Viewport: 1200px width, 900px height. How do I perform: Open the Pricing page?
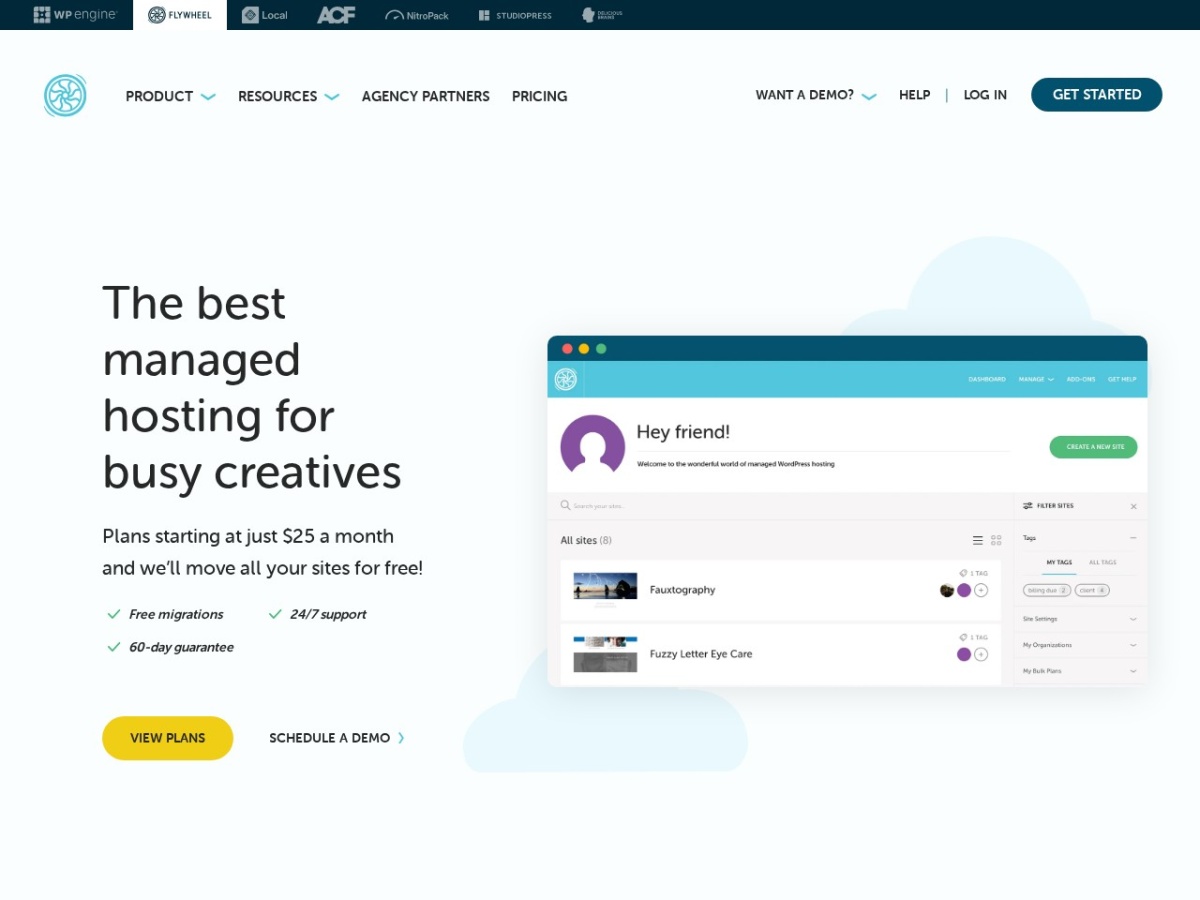pos(539,96)
